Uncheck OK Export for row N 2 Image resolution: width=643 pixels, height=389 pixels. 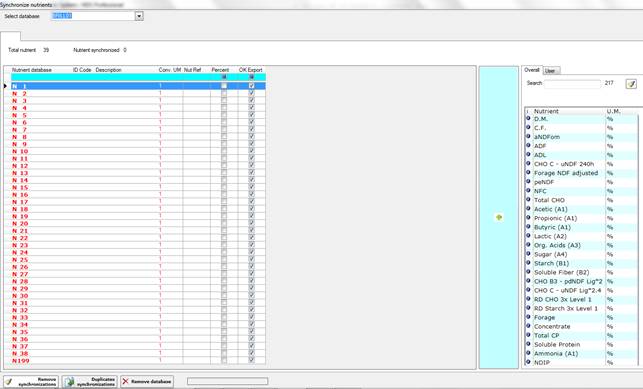pyautogui.click(x=251, y=93)
